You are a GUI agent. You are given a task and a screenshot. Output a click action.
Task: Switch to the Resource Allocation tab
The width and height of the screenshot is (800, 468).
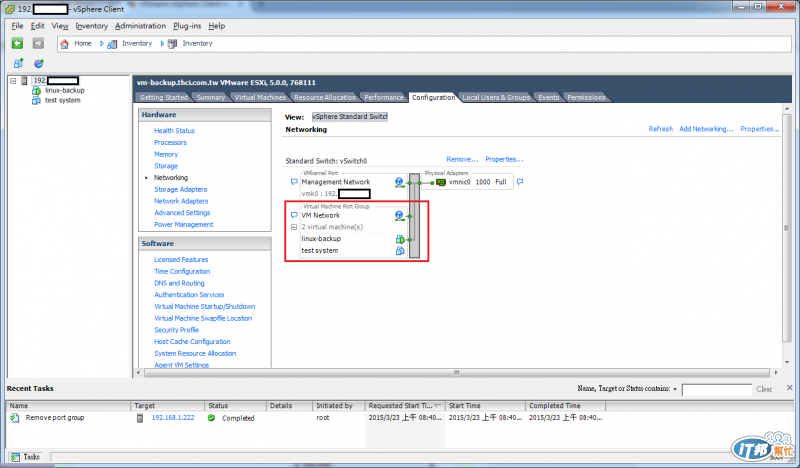(325, 97)
